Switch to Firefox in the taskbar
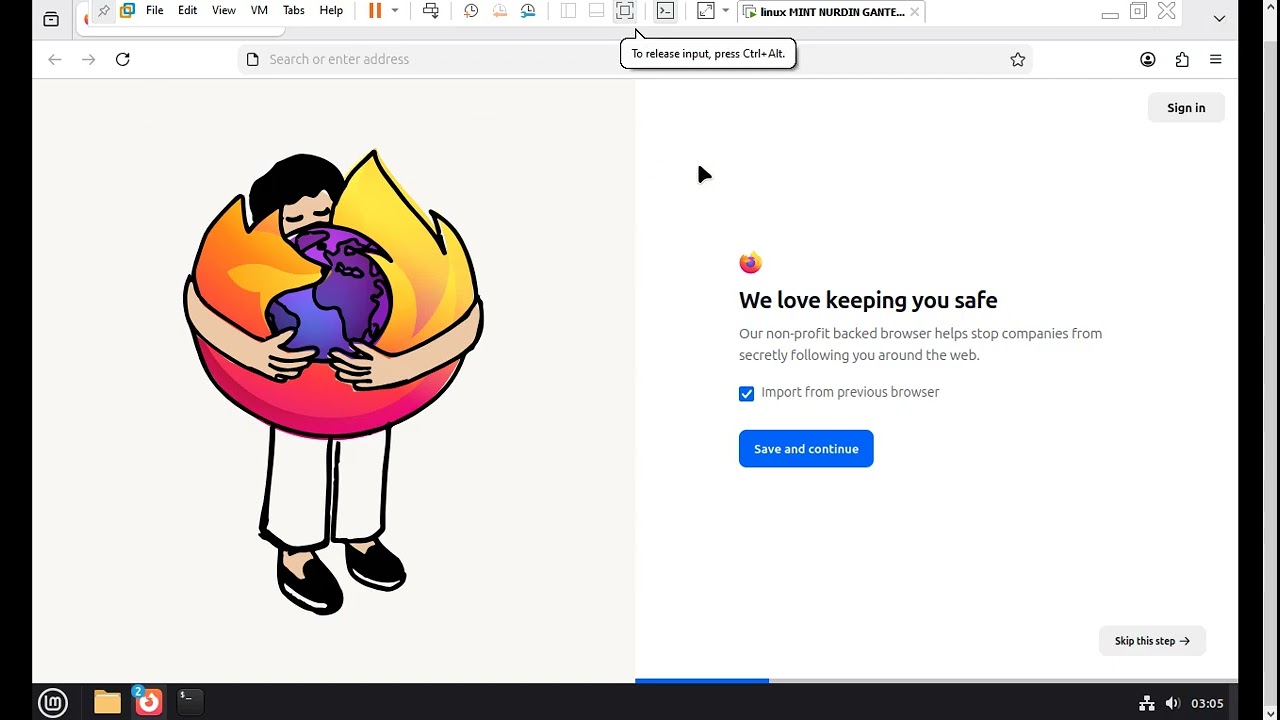Image resolution: width=1280 pixels, height=720 pixels. coord(148,702)
